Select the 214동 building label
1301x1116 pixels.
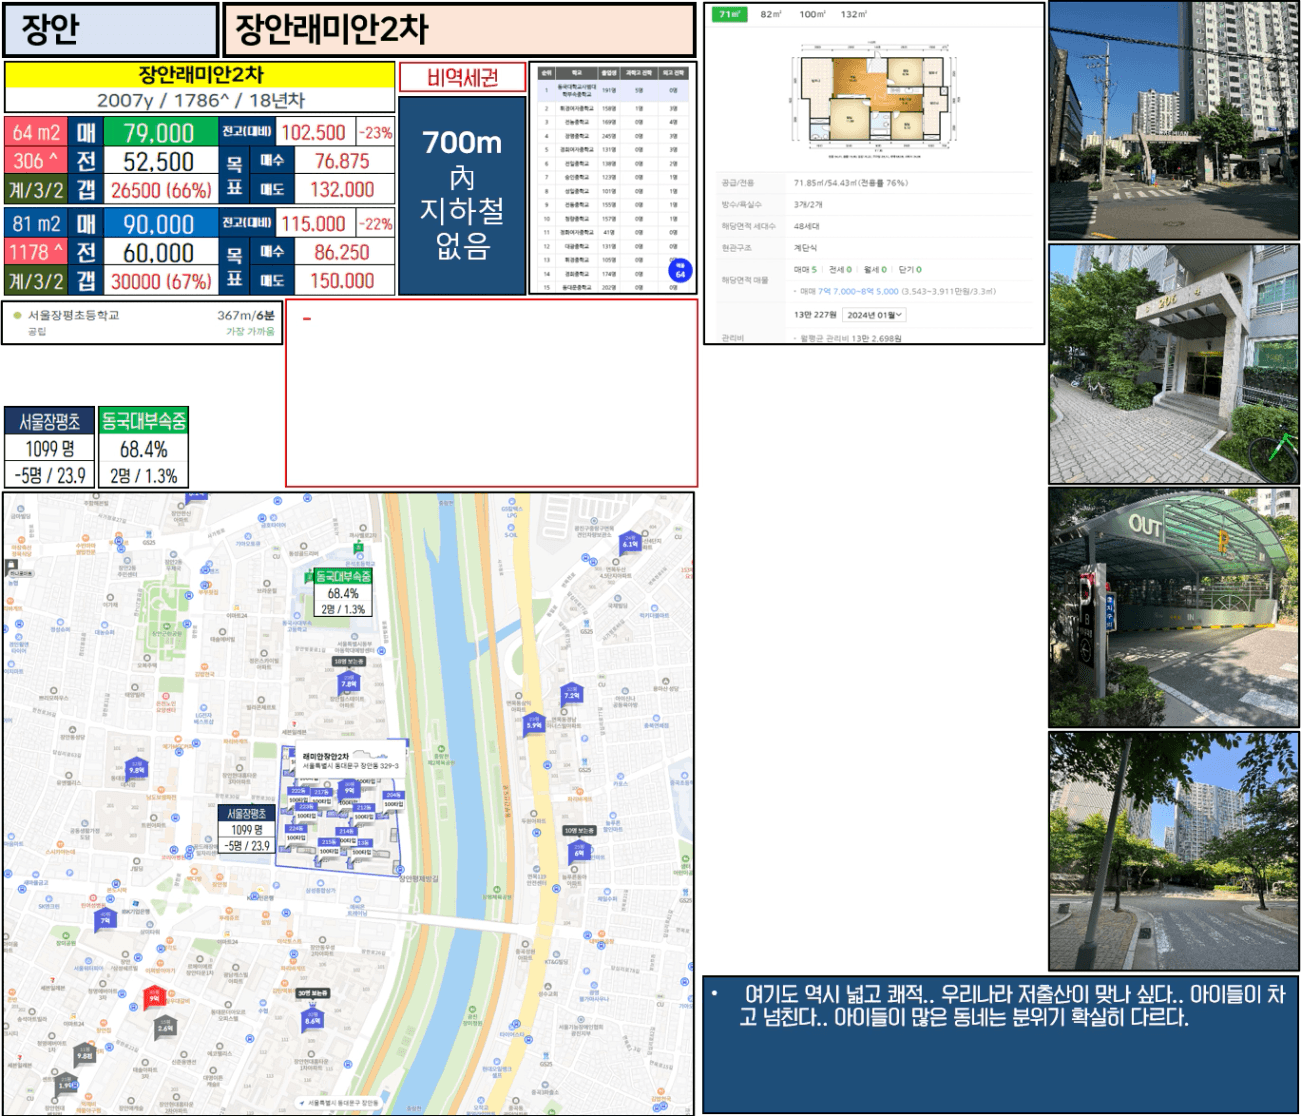pos(346,831)
